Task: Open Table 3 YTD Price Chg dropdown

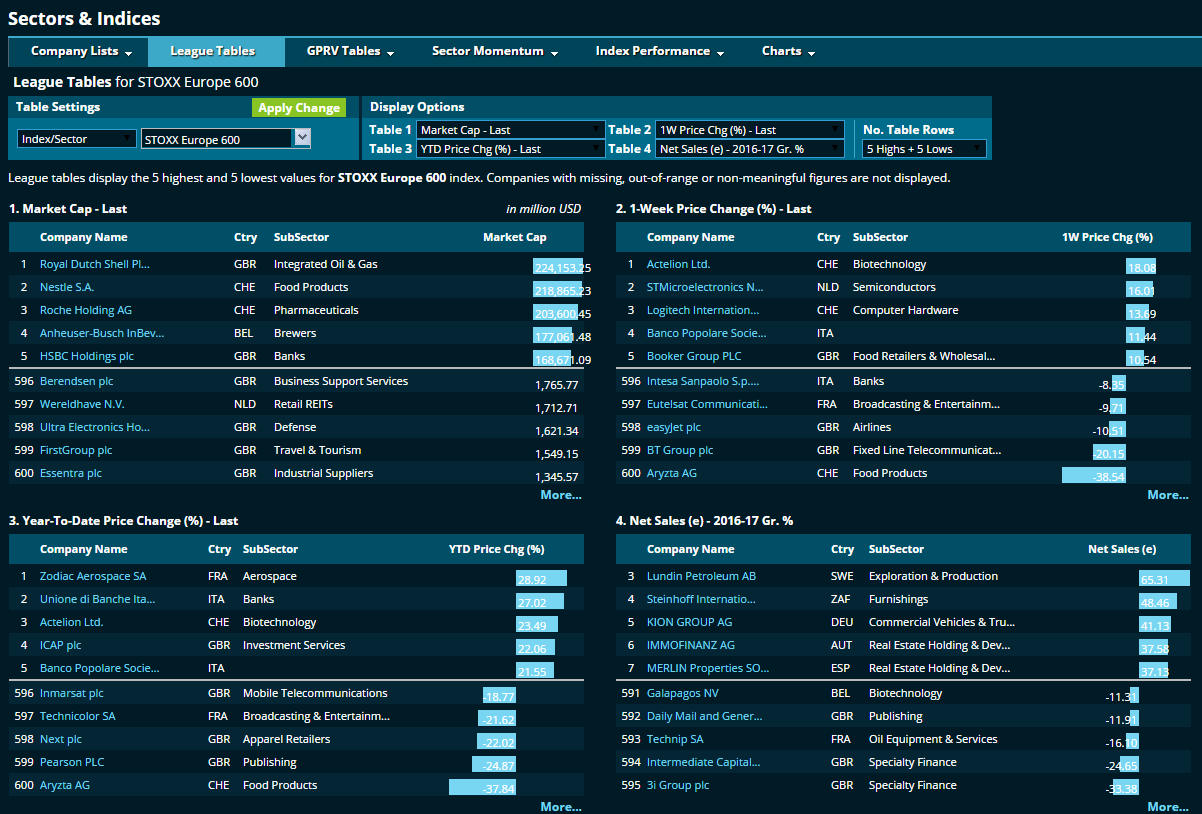Action: 511,149
